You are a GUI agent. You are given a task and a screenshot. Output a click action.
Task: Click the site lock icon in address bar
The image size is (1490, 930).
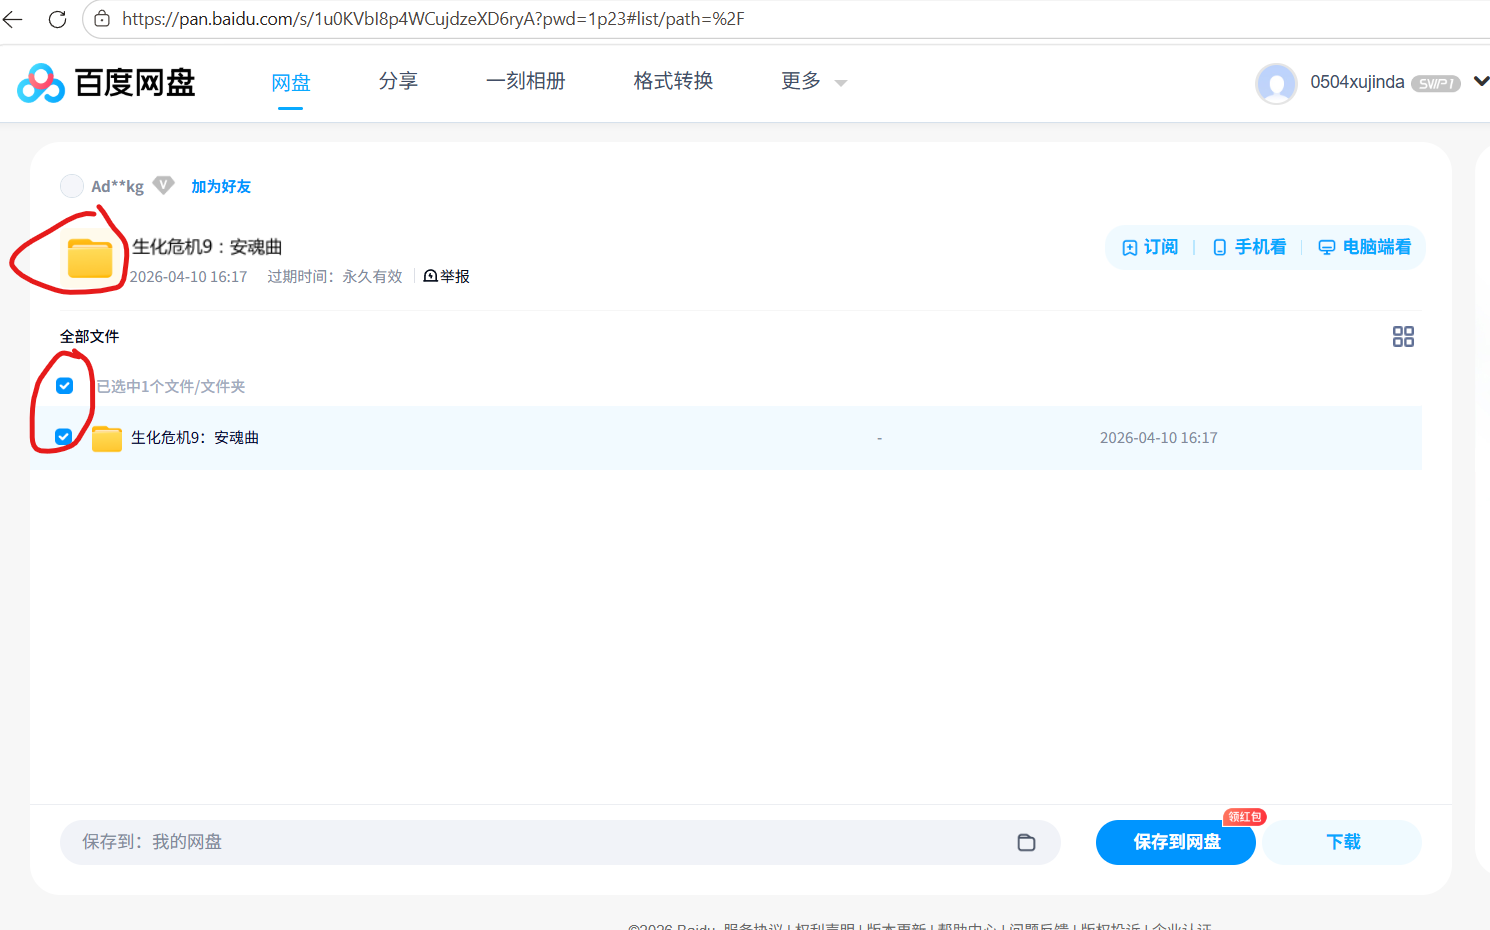click(102, 19)
